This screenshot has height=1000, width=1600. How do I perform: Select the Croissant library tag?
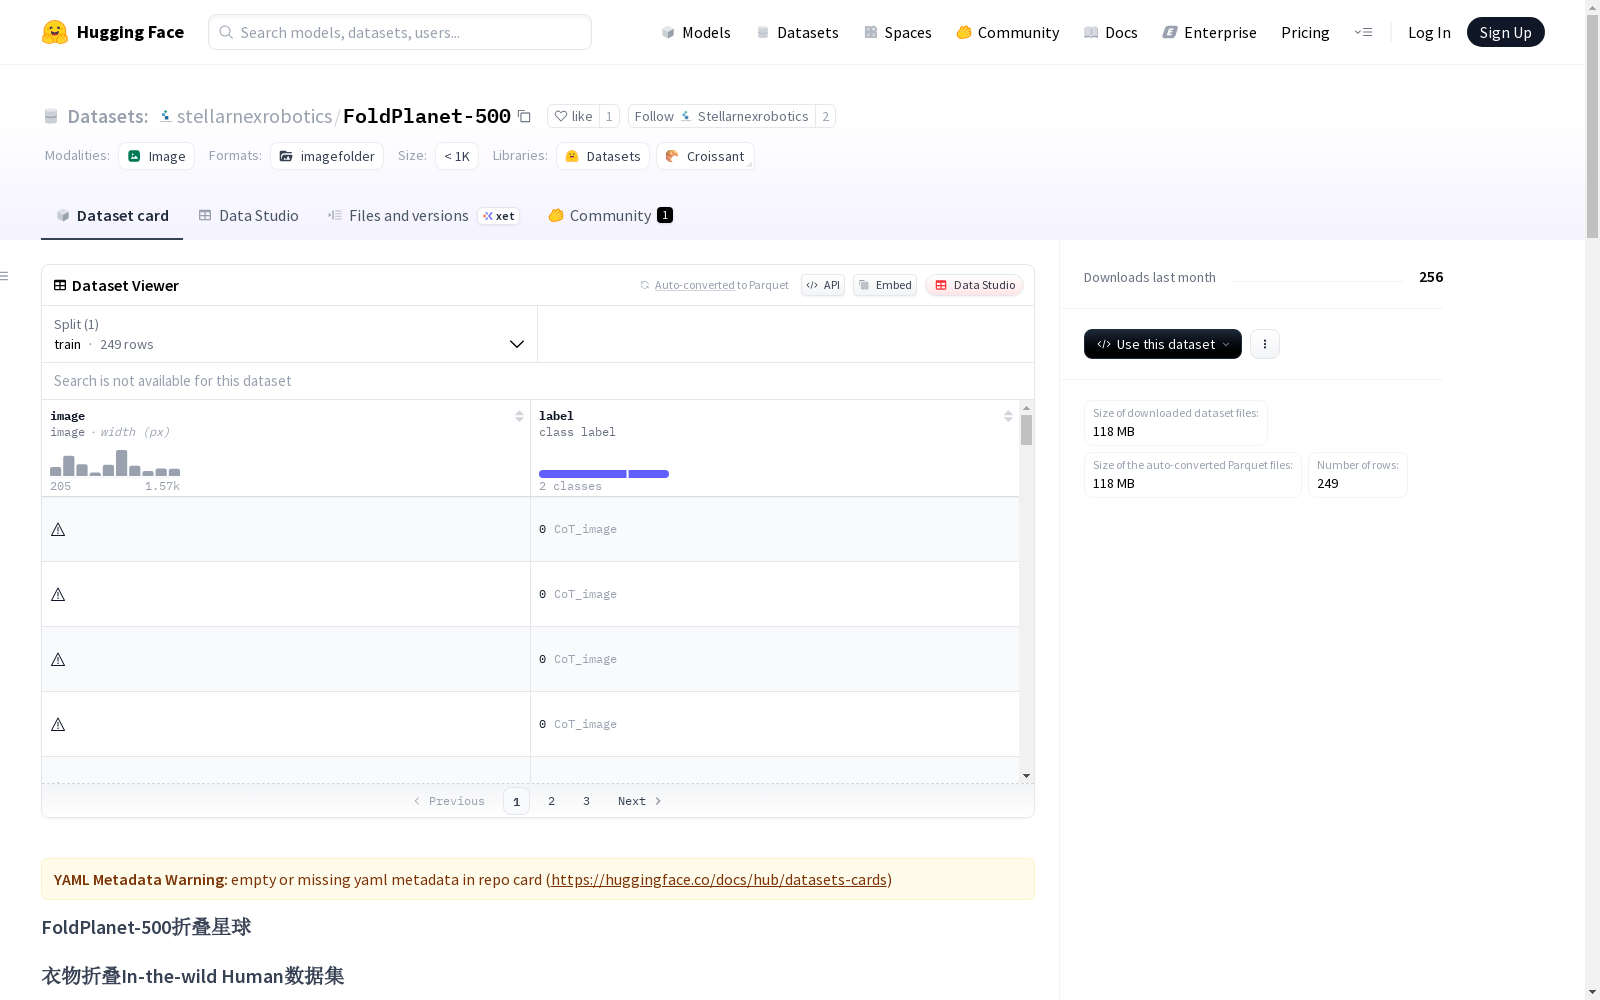click(705, 156)
